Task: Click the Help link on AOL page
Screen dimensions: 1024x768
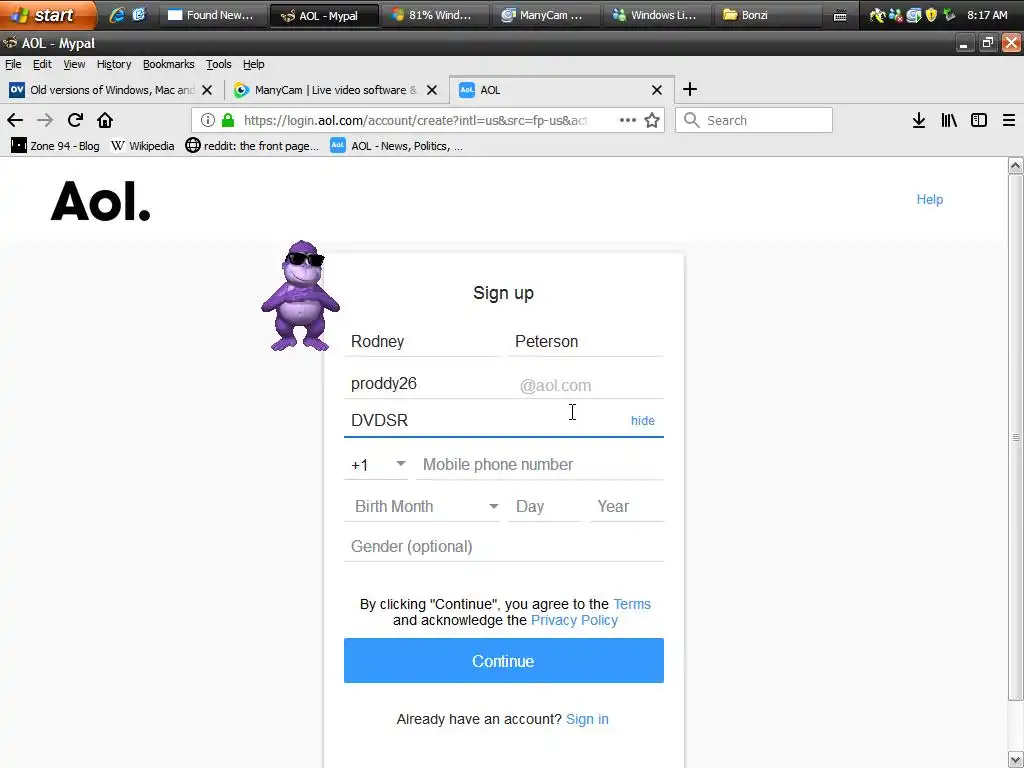Action: point(929,199)
